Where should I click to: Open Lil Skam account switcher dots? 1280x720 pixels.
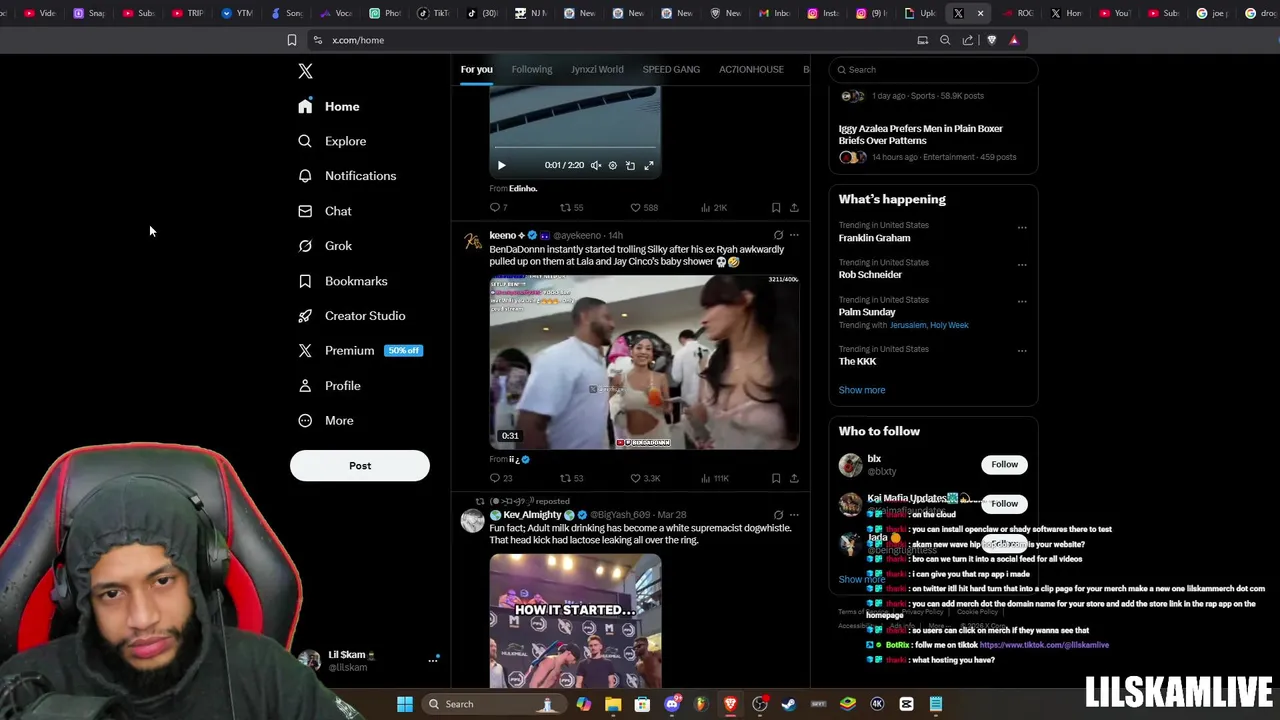point(433,660)
